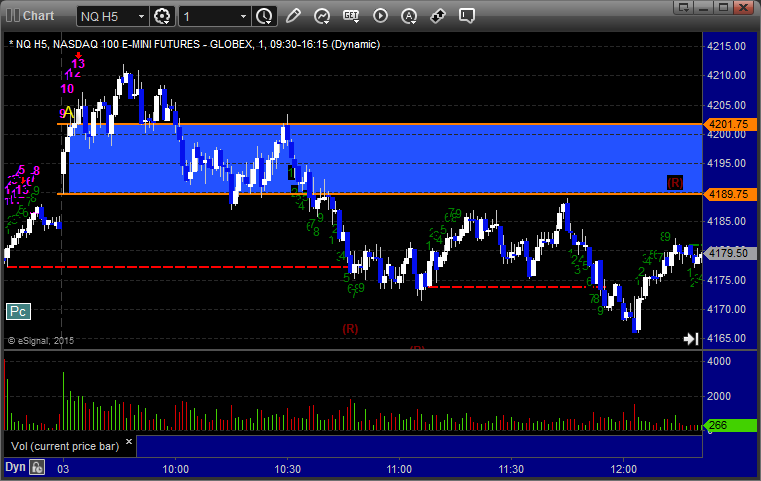The height and width of the screenshot is (481, 761).
Task: Click the 4170.00 price axis label
Action: pos(727,309)
